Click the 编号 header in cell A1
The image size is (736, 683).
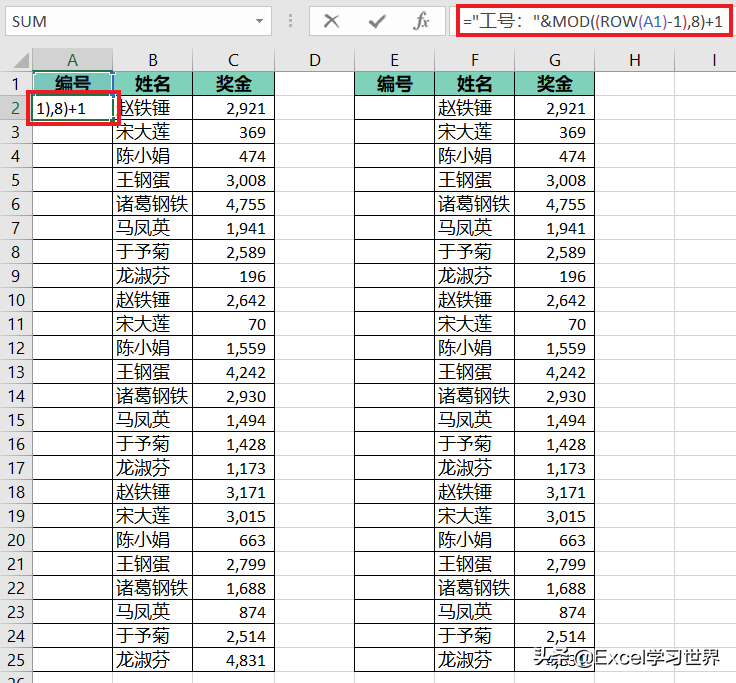pyautogui.click(x=73, y=84)
